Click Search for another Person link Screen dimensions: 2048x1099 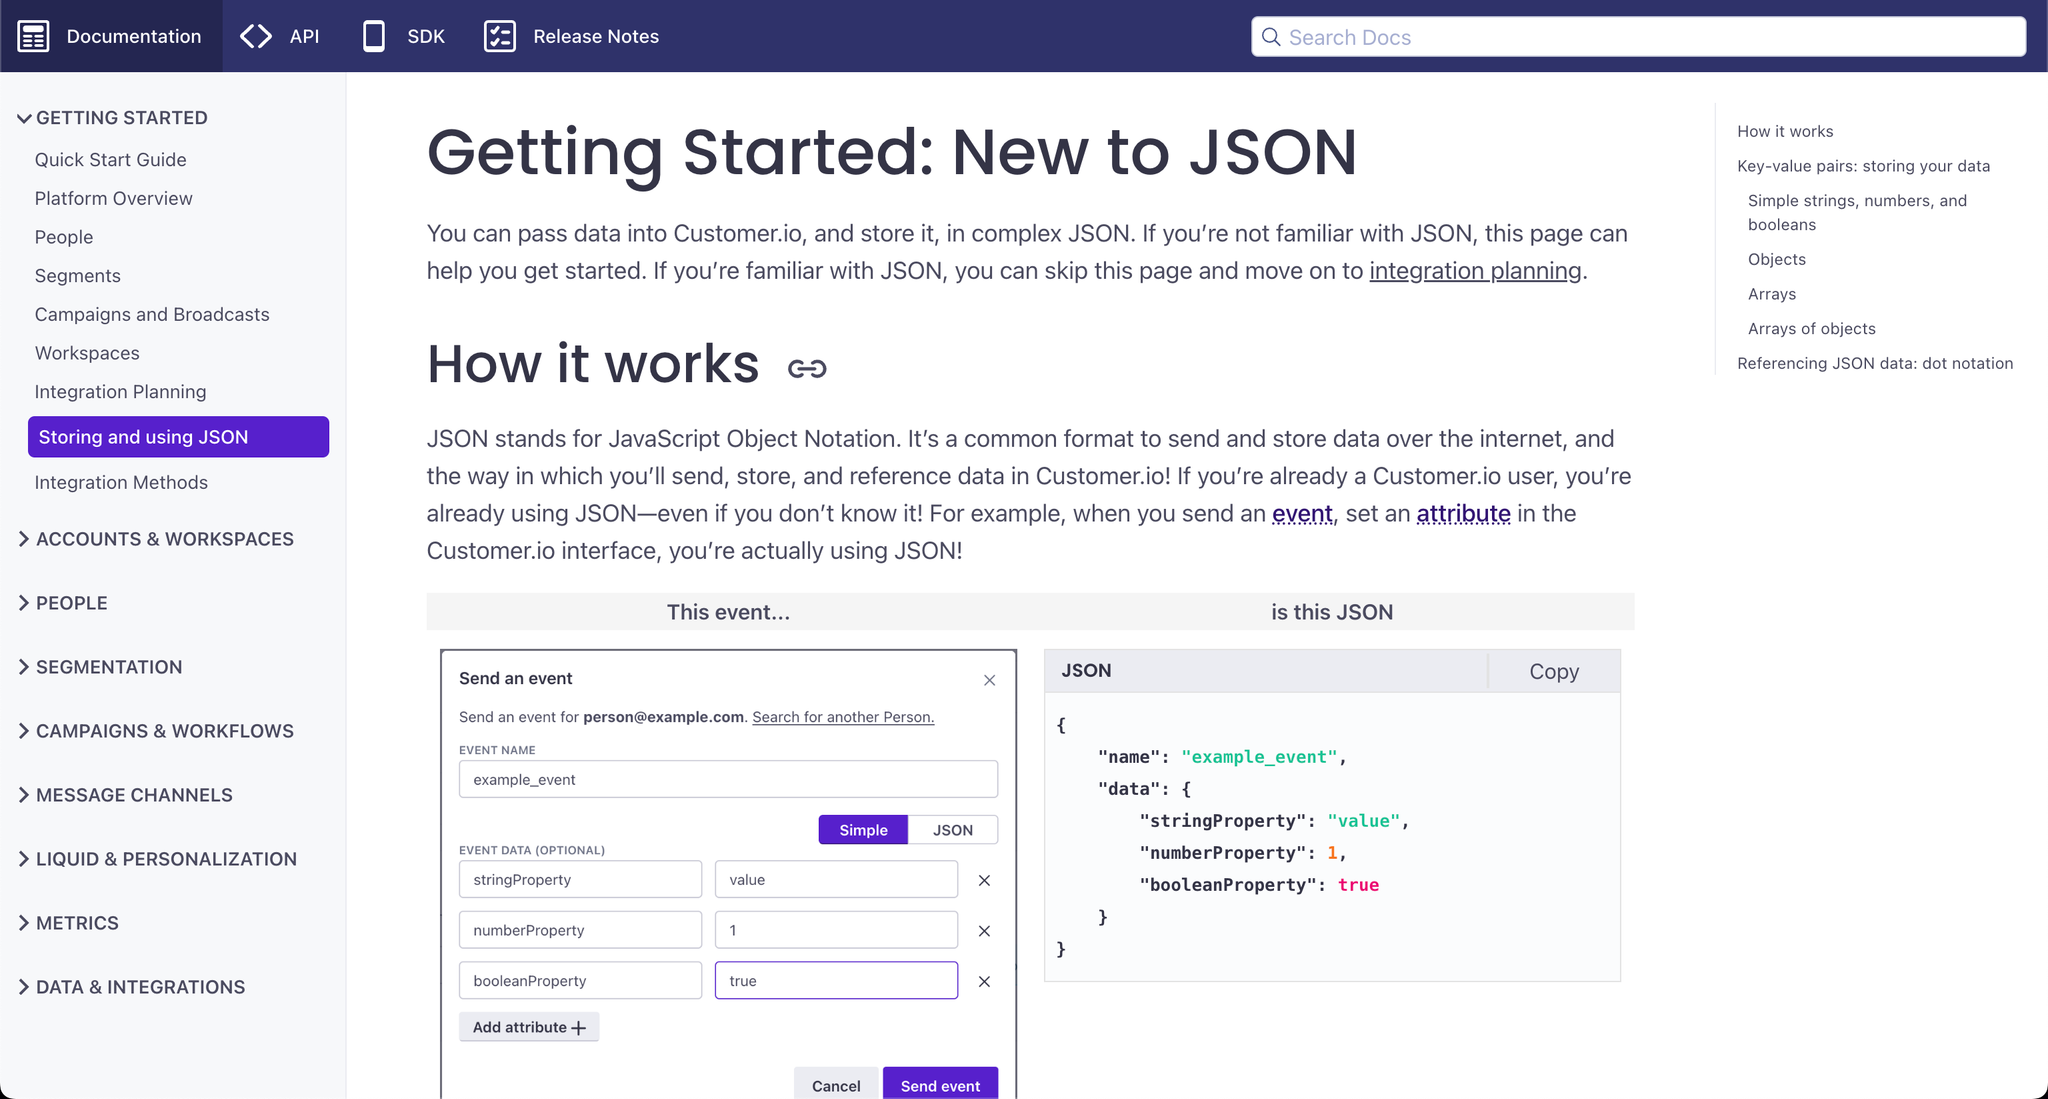(x=843, y=717)
